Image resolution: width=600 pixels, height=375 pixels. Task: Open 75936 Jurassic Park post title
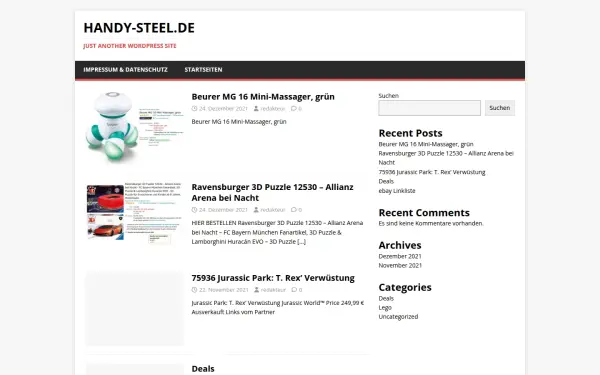[x=273, y=278]
